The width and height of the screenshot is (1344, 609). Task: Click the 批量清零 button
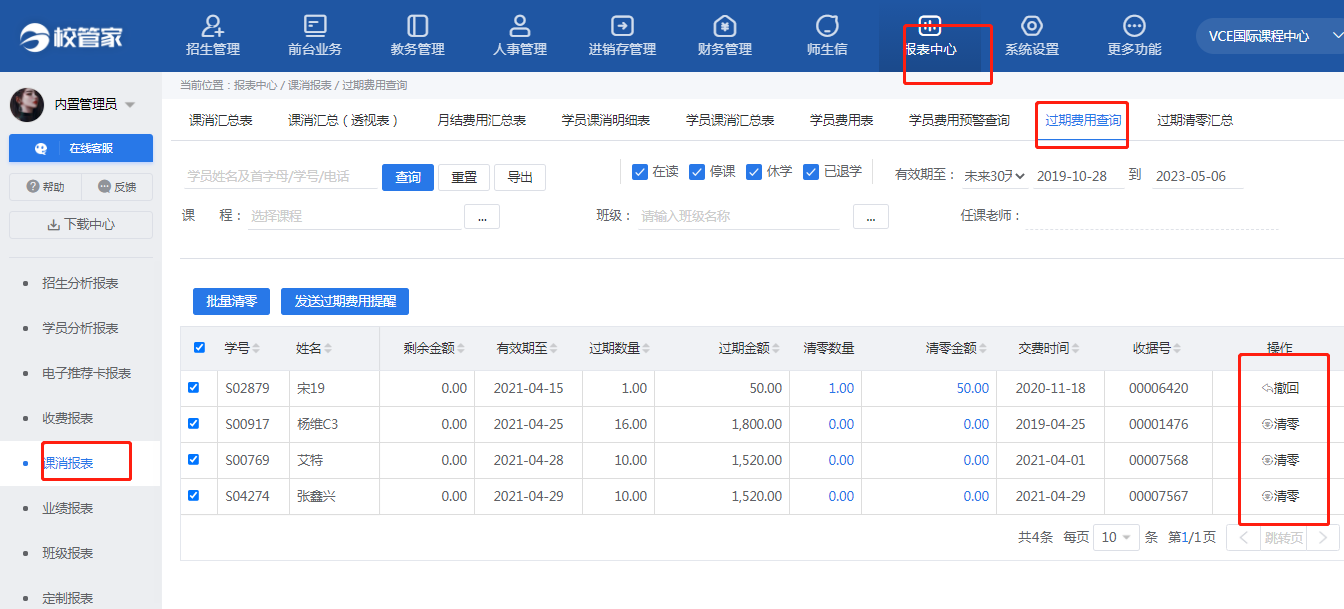(x=231, y=301)
